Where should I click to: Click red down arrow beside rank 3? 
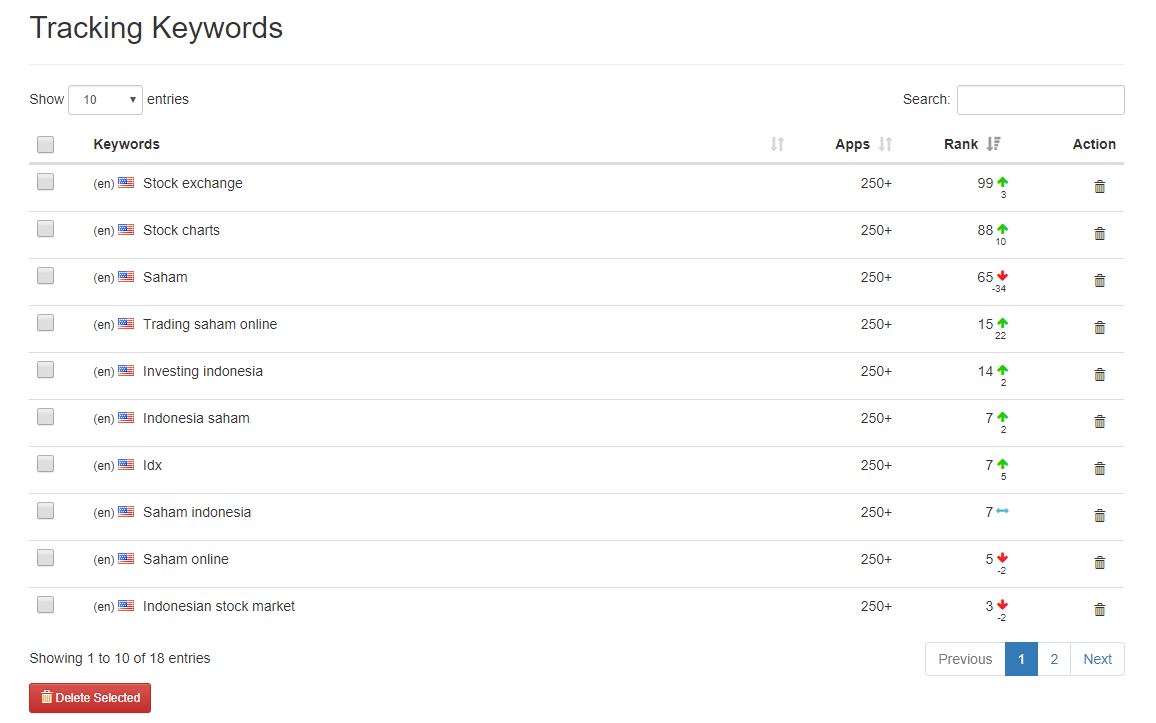point(1003,605)
